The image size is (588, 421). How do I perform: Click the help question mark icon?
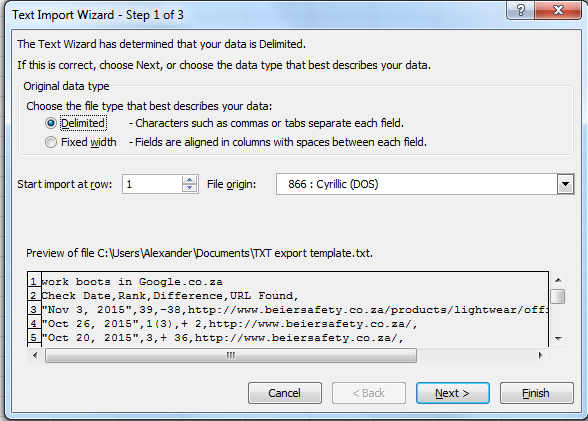520,9
